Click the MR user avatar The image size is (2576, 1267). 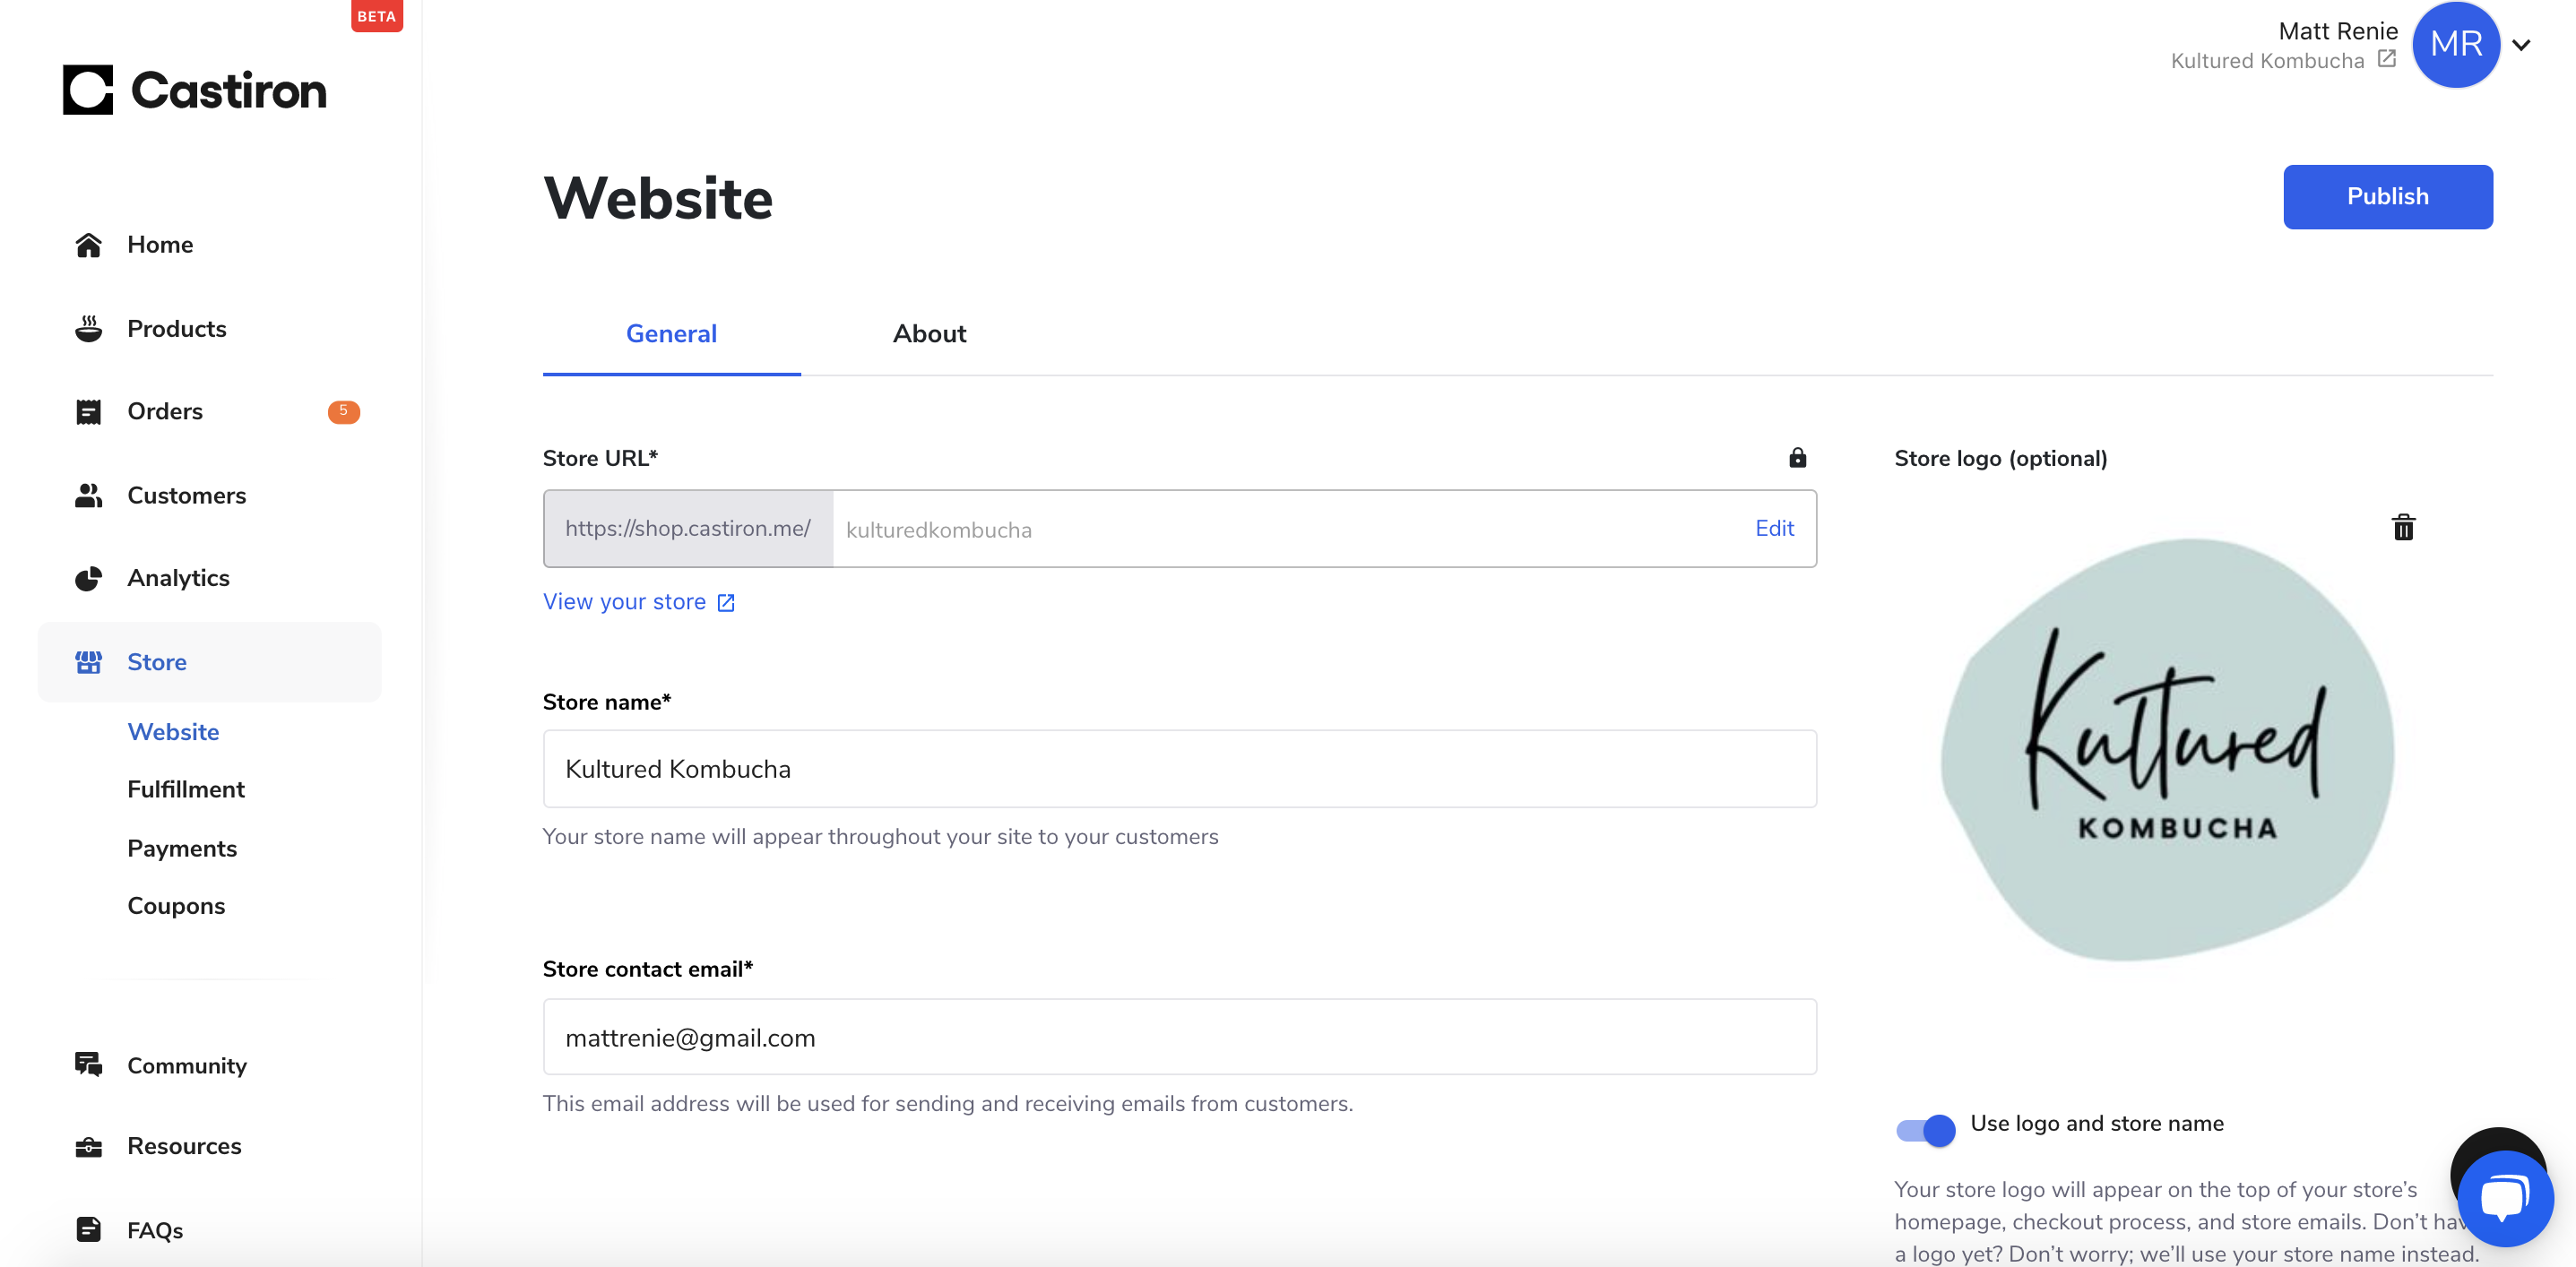2456,44
